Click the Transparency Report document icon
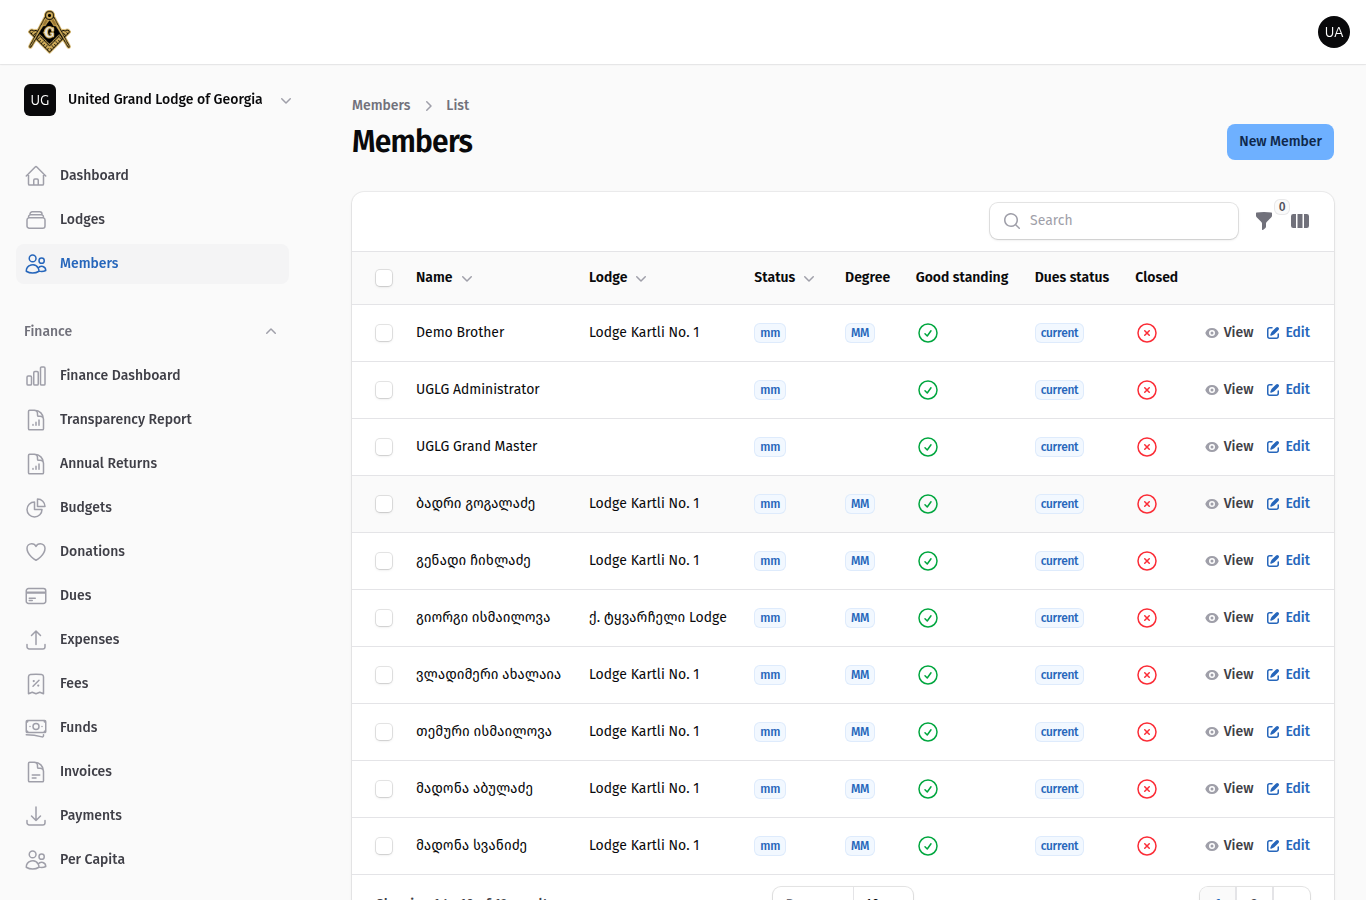The width and height of the screenshot is (1366, 900). coord(36,419)
